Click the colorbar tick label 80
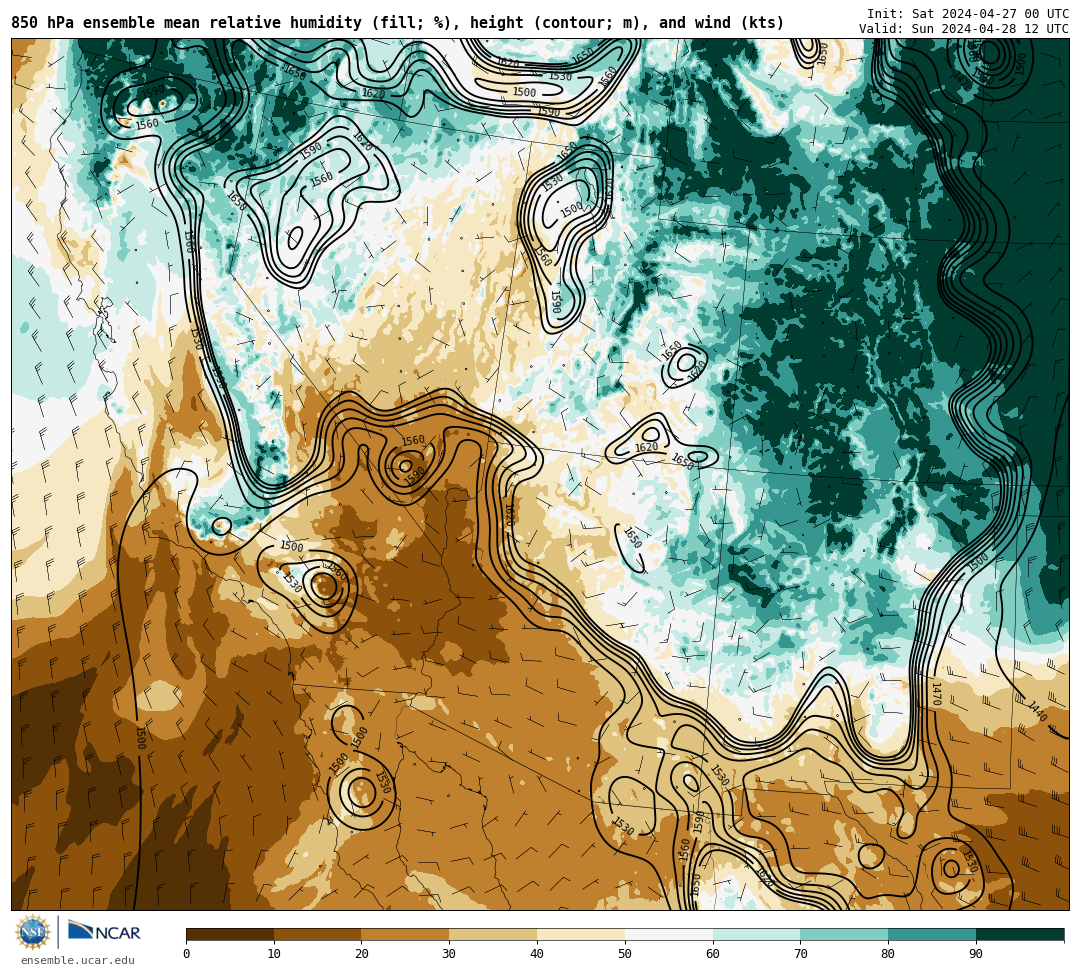Viewport: 1080px width, 973px height. point(888,954)
